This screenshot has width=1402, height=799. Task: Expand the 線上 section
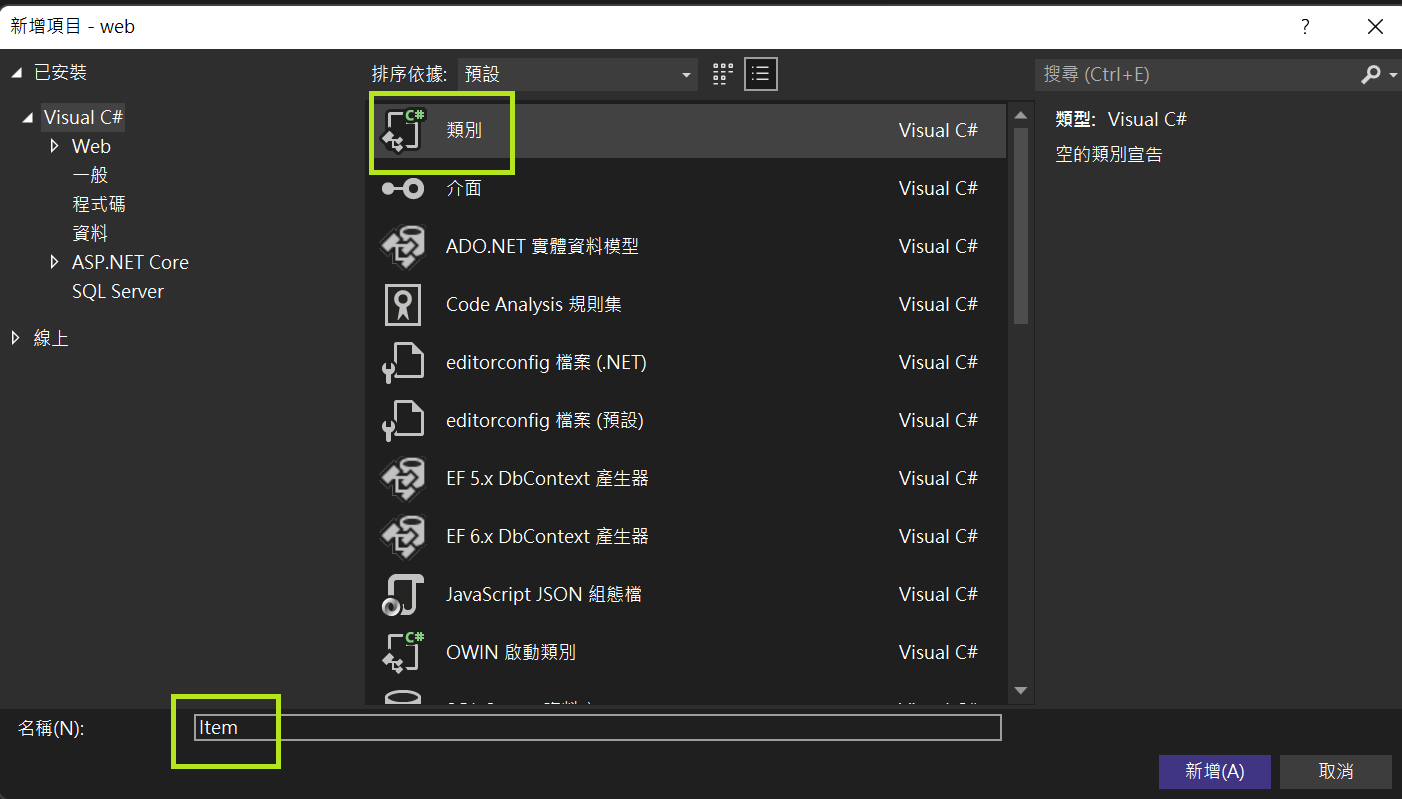(16, 338)
